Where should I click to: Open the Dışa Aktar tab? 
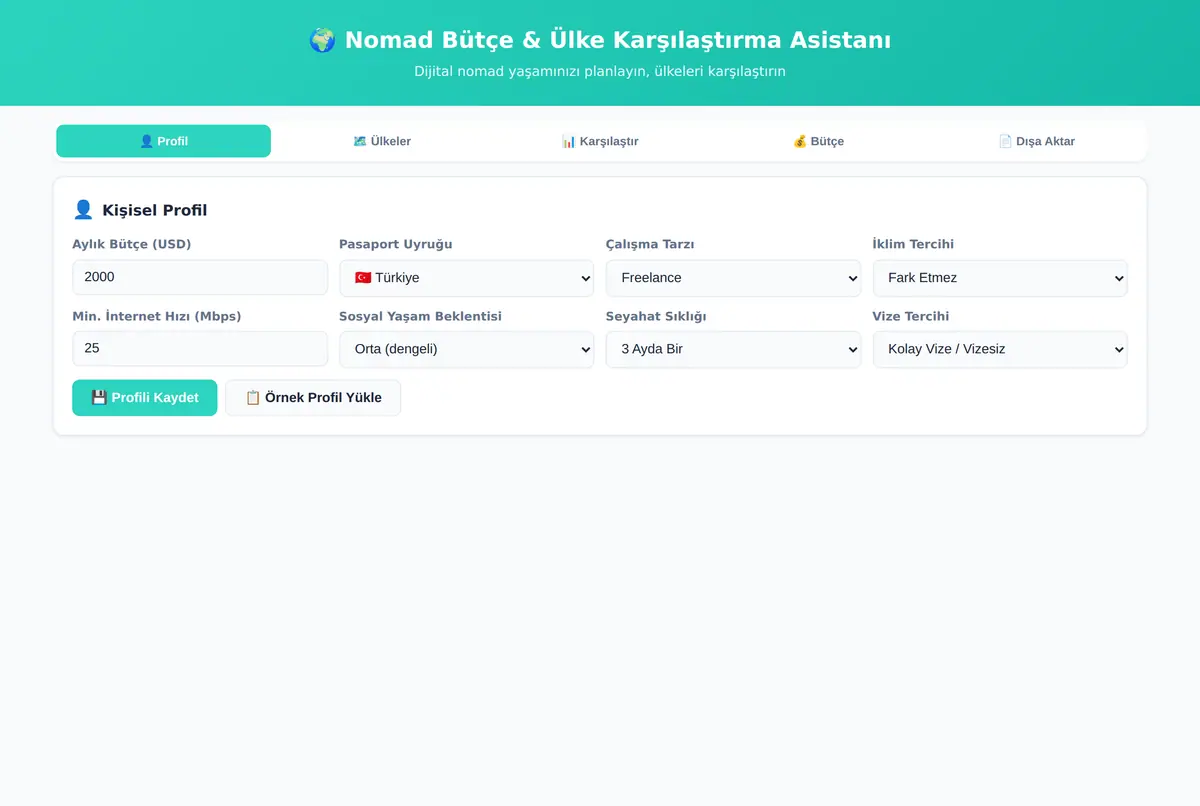pos(1036,141)
